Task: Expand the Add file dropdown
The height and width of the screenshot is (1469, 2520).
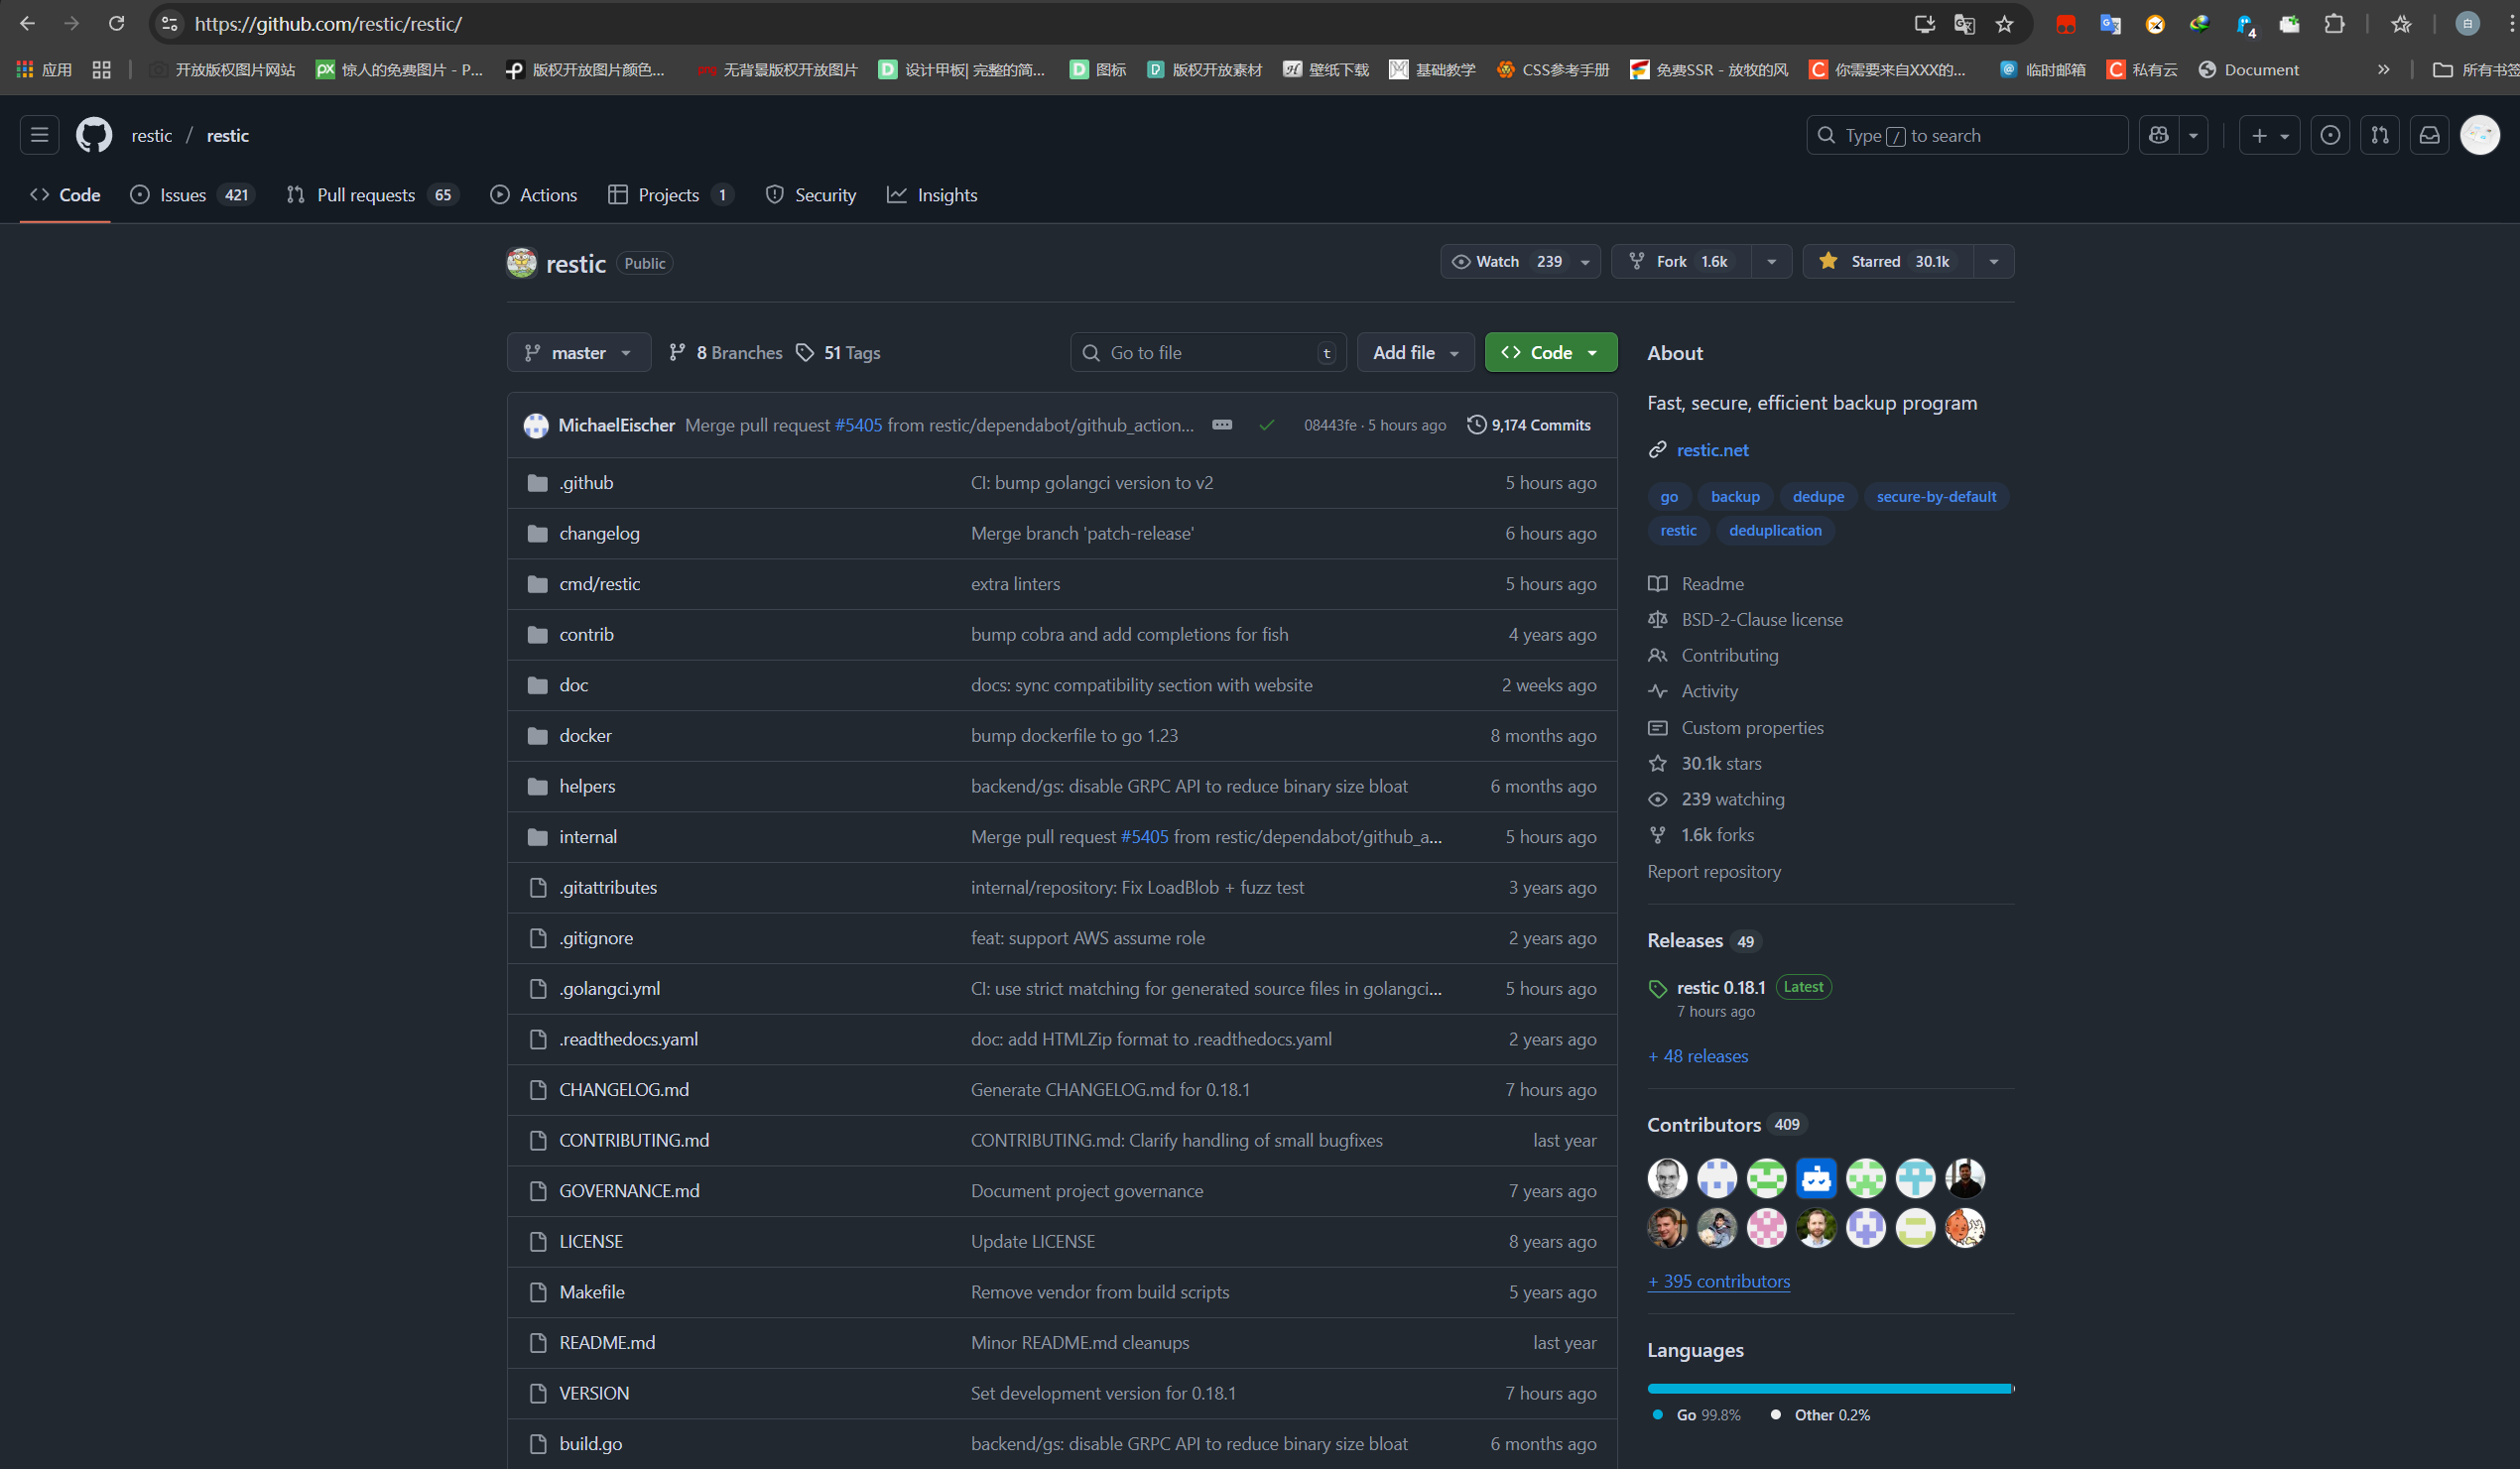Action: (x=1415, y=353)
